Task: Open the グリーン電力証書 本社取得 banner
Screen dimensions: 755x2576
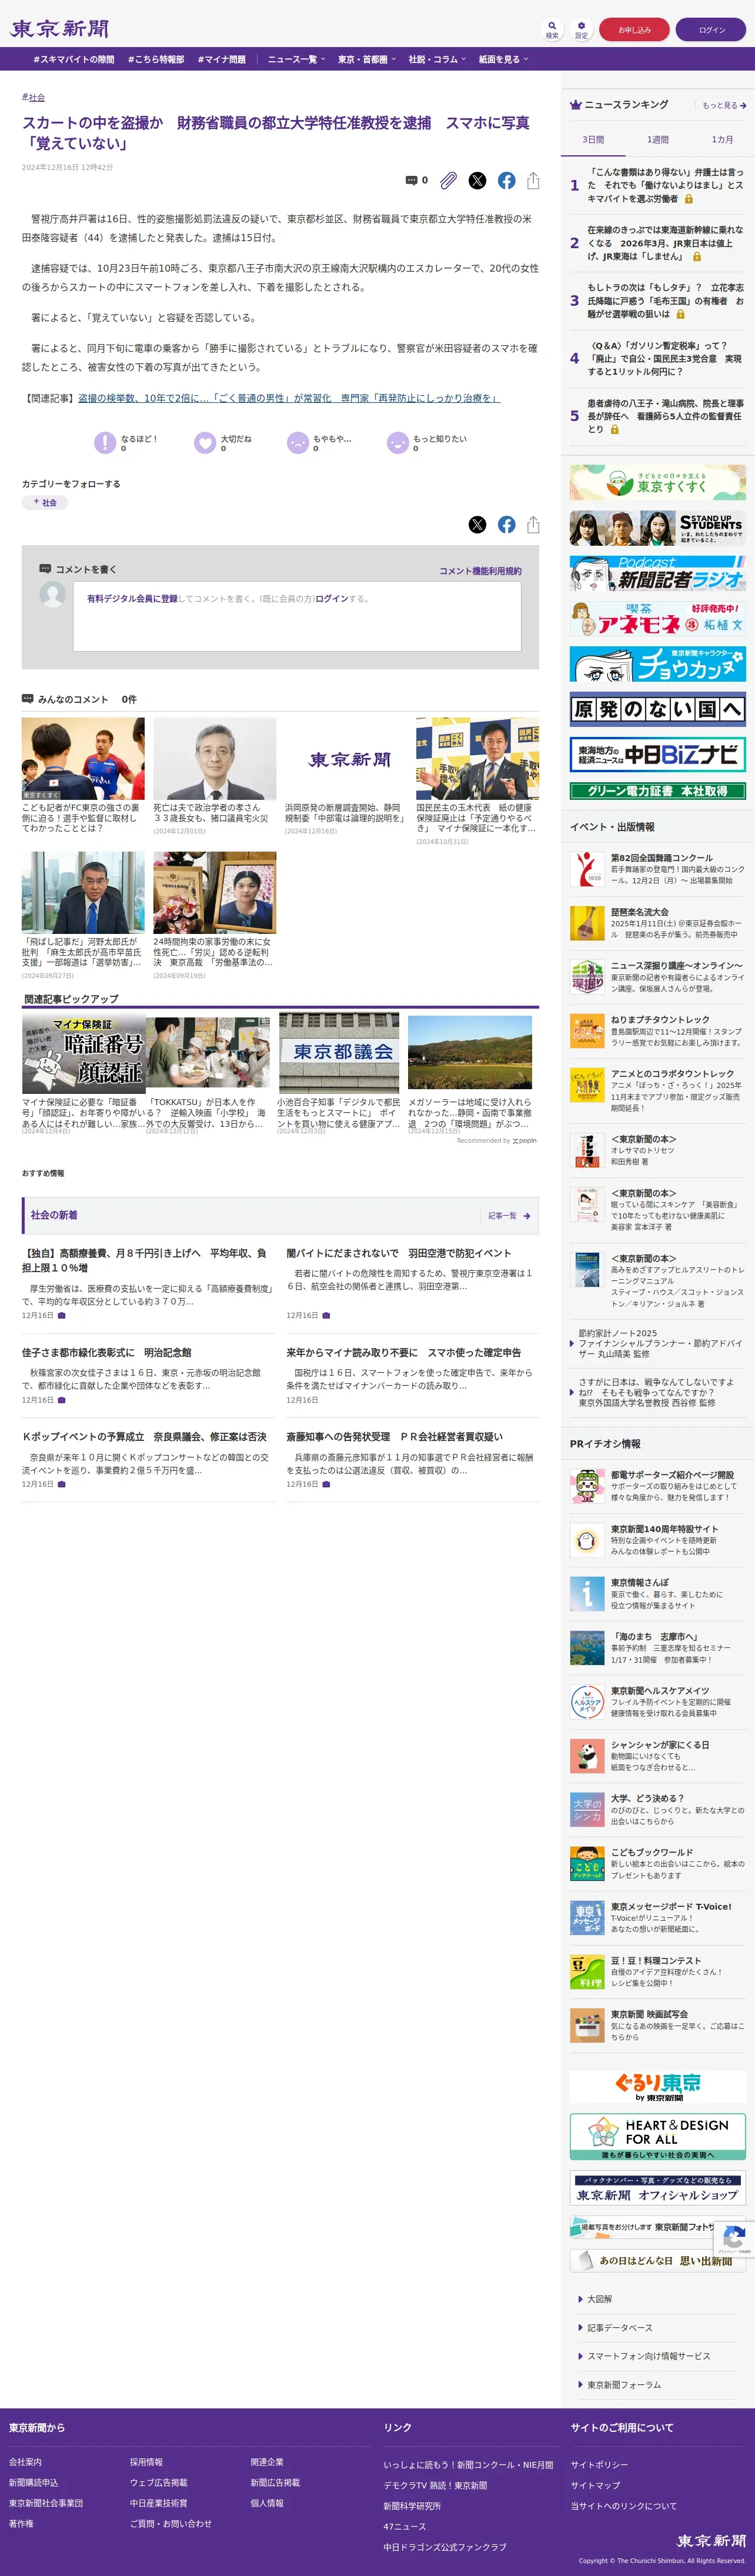Action: tap(658, 791)
